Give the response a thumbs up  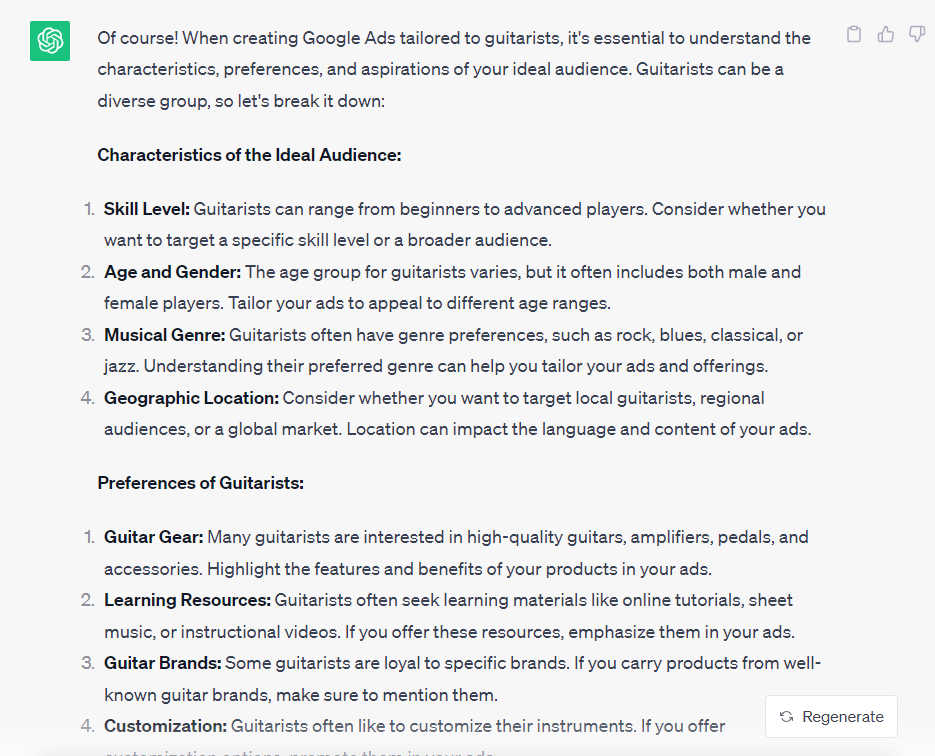pyautogui.click(x=885, y=35)
